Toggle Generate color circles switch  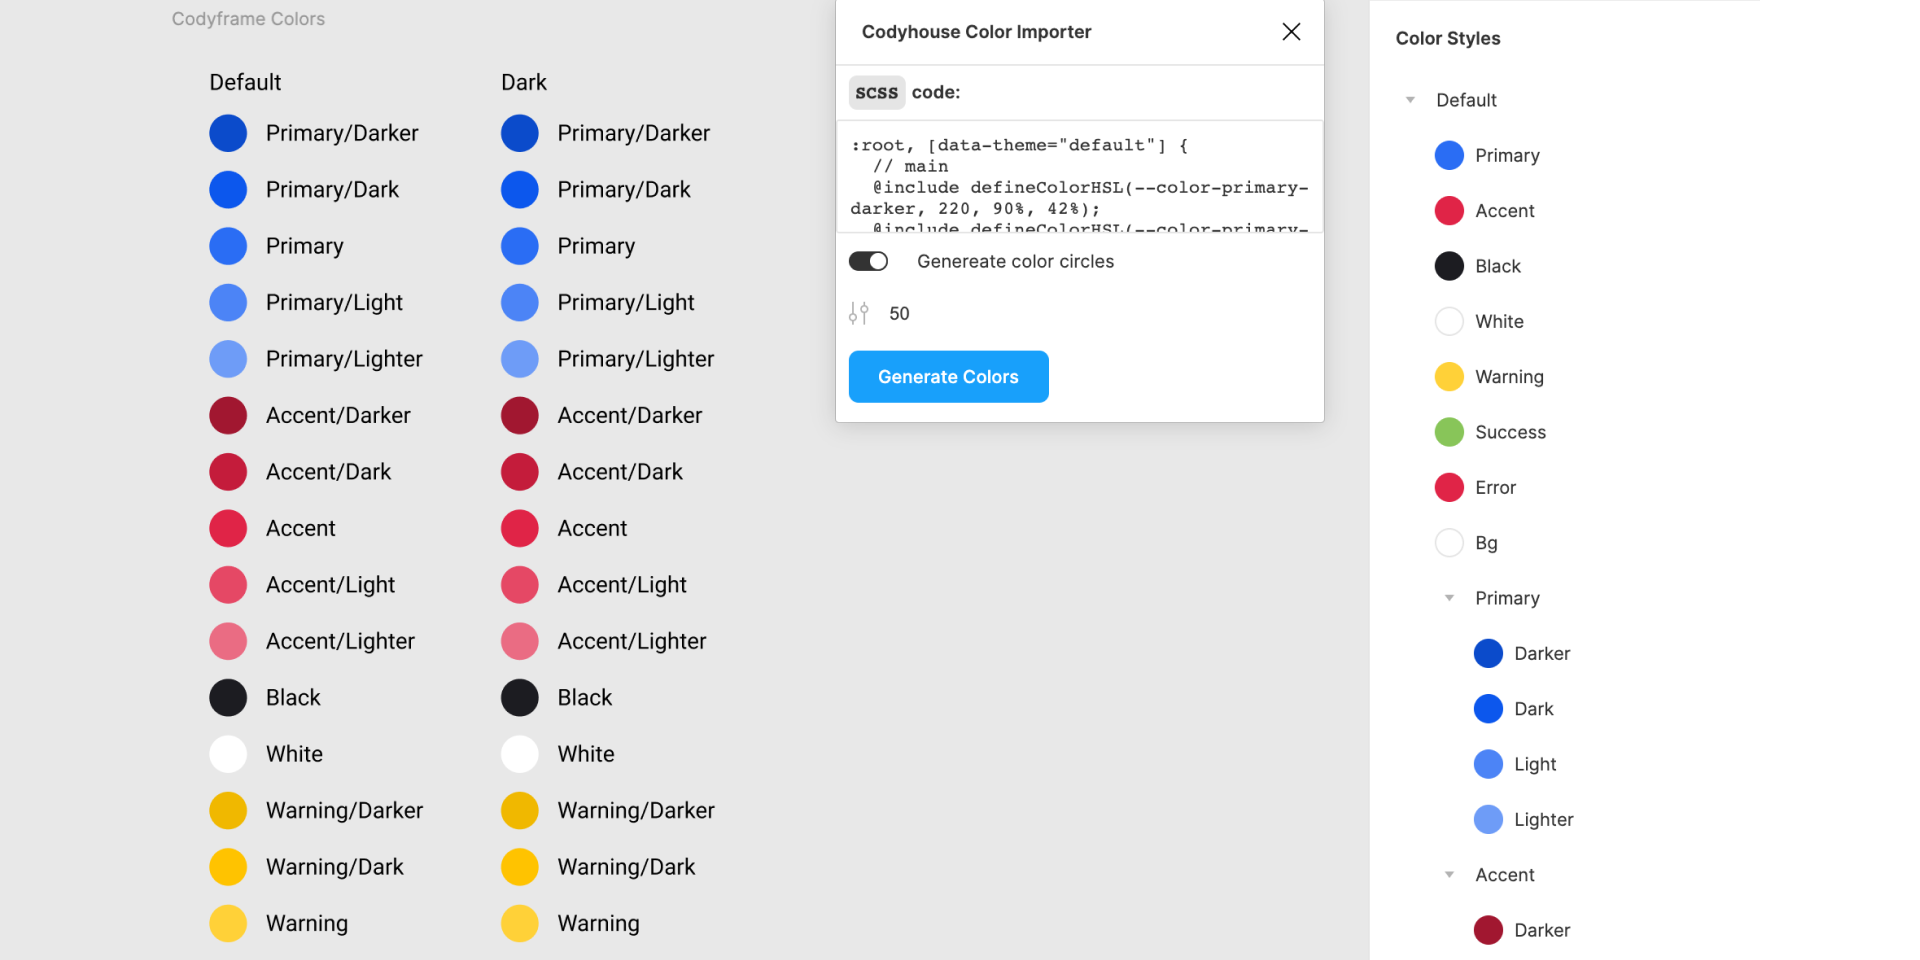[868, 261]
